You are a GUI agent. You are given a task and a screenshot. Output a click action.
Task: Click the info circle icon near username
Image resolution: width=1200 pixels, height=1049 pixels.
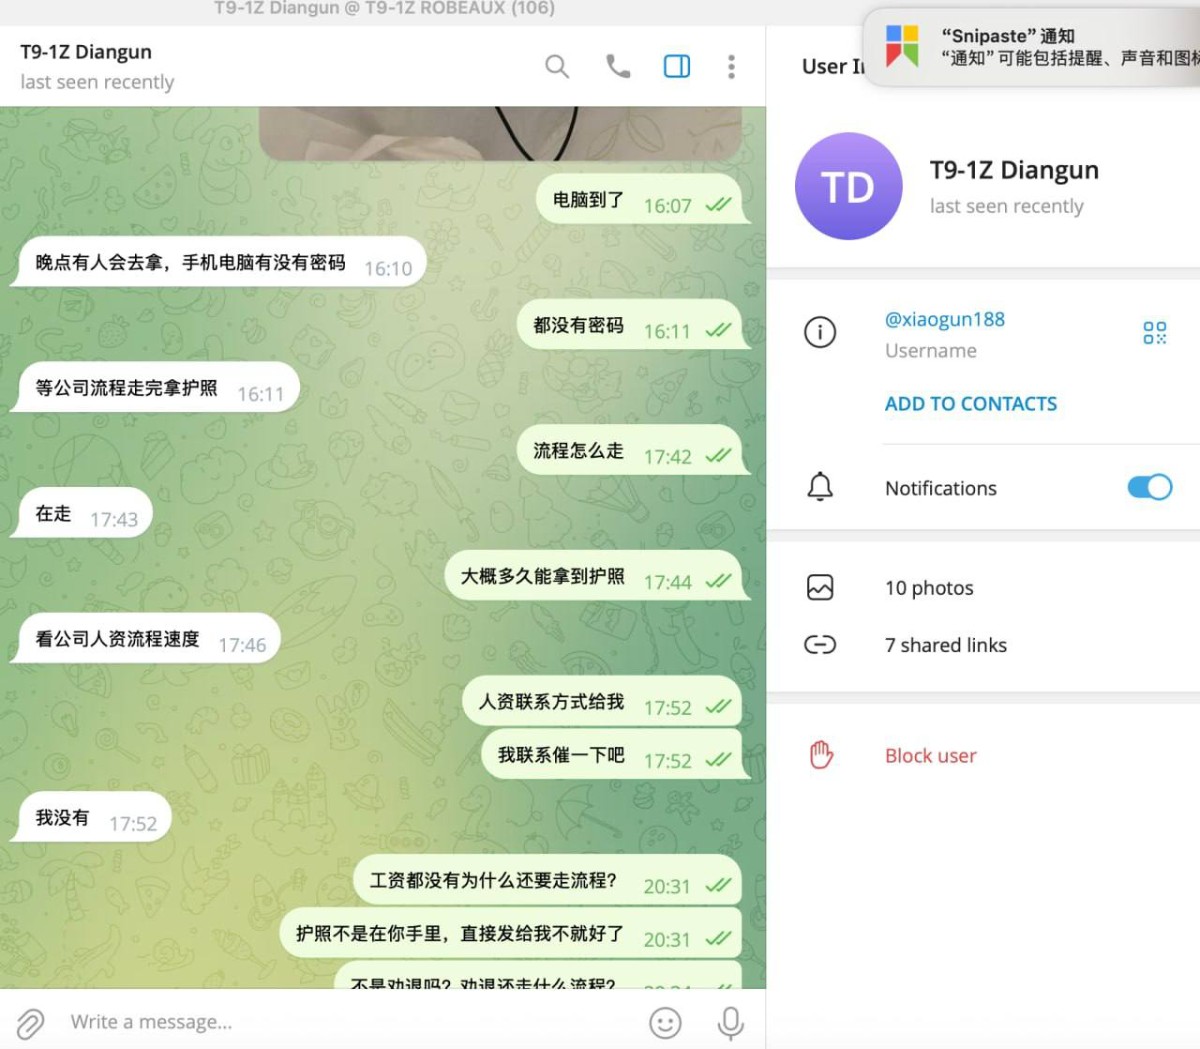820,331
